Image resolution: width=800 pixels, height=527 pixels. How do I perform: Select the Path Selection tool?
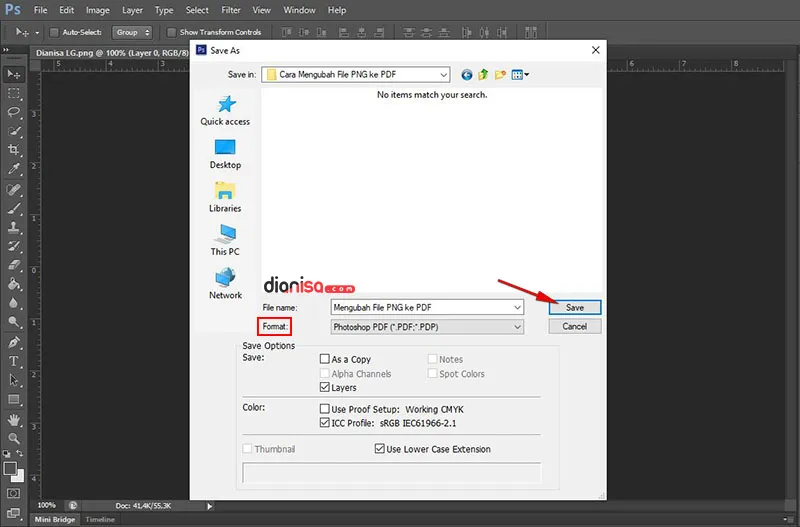point(14,380)
